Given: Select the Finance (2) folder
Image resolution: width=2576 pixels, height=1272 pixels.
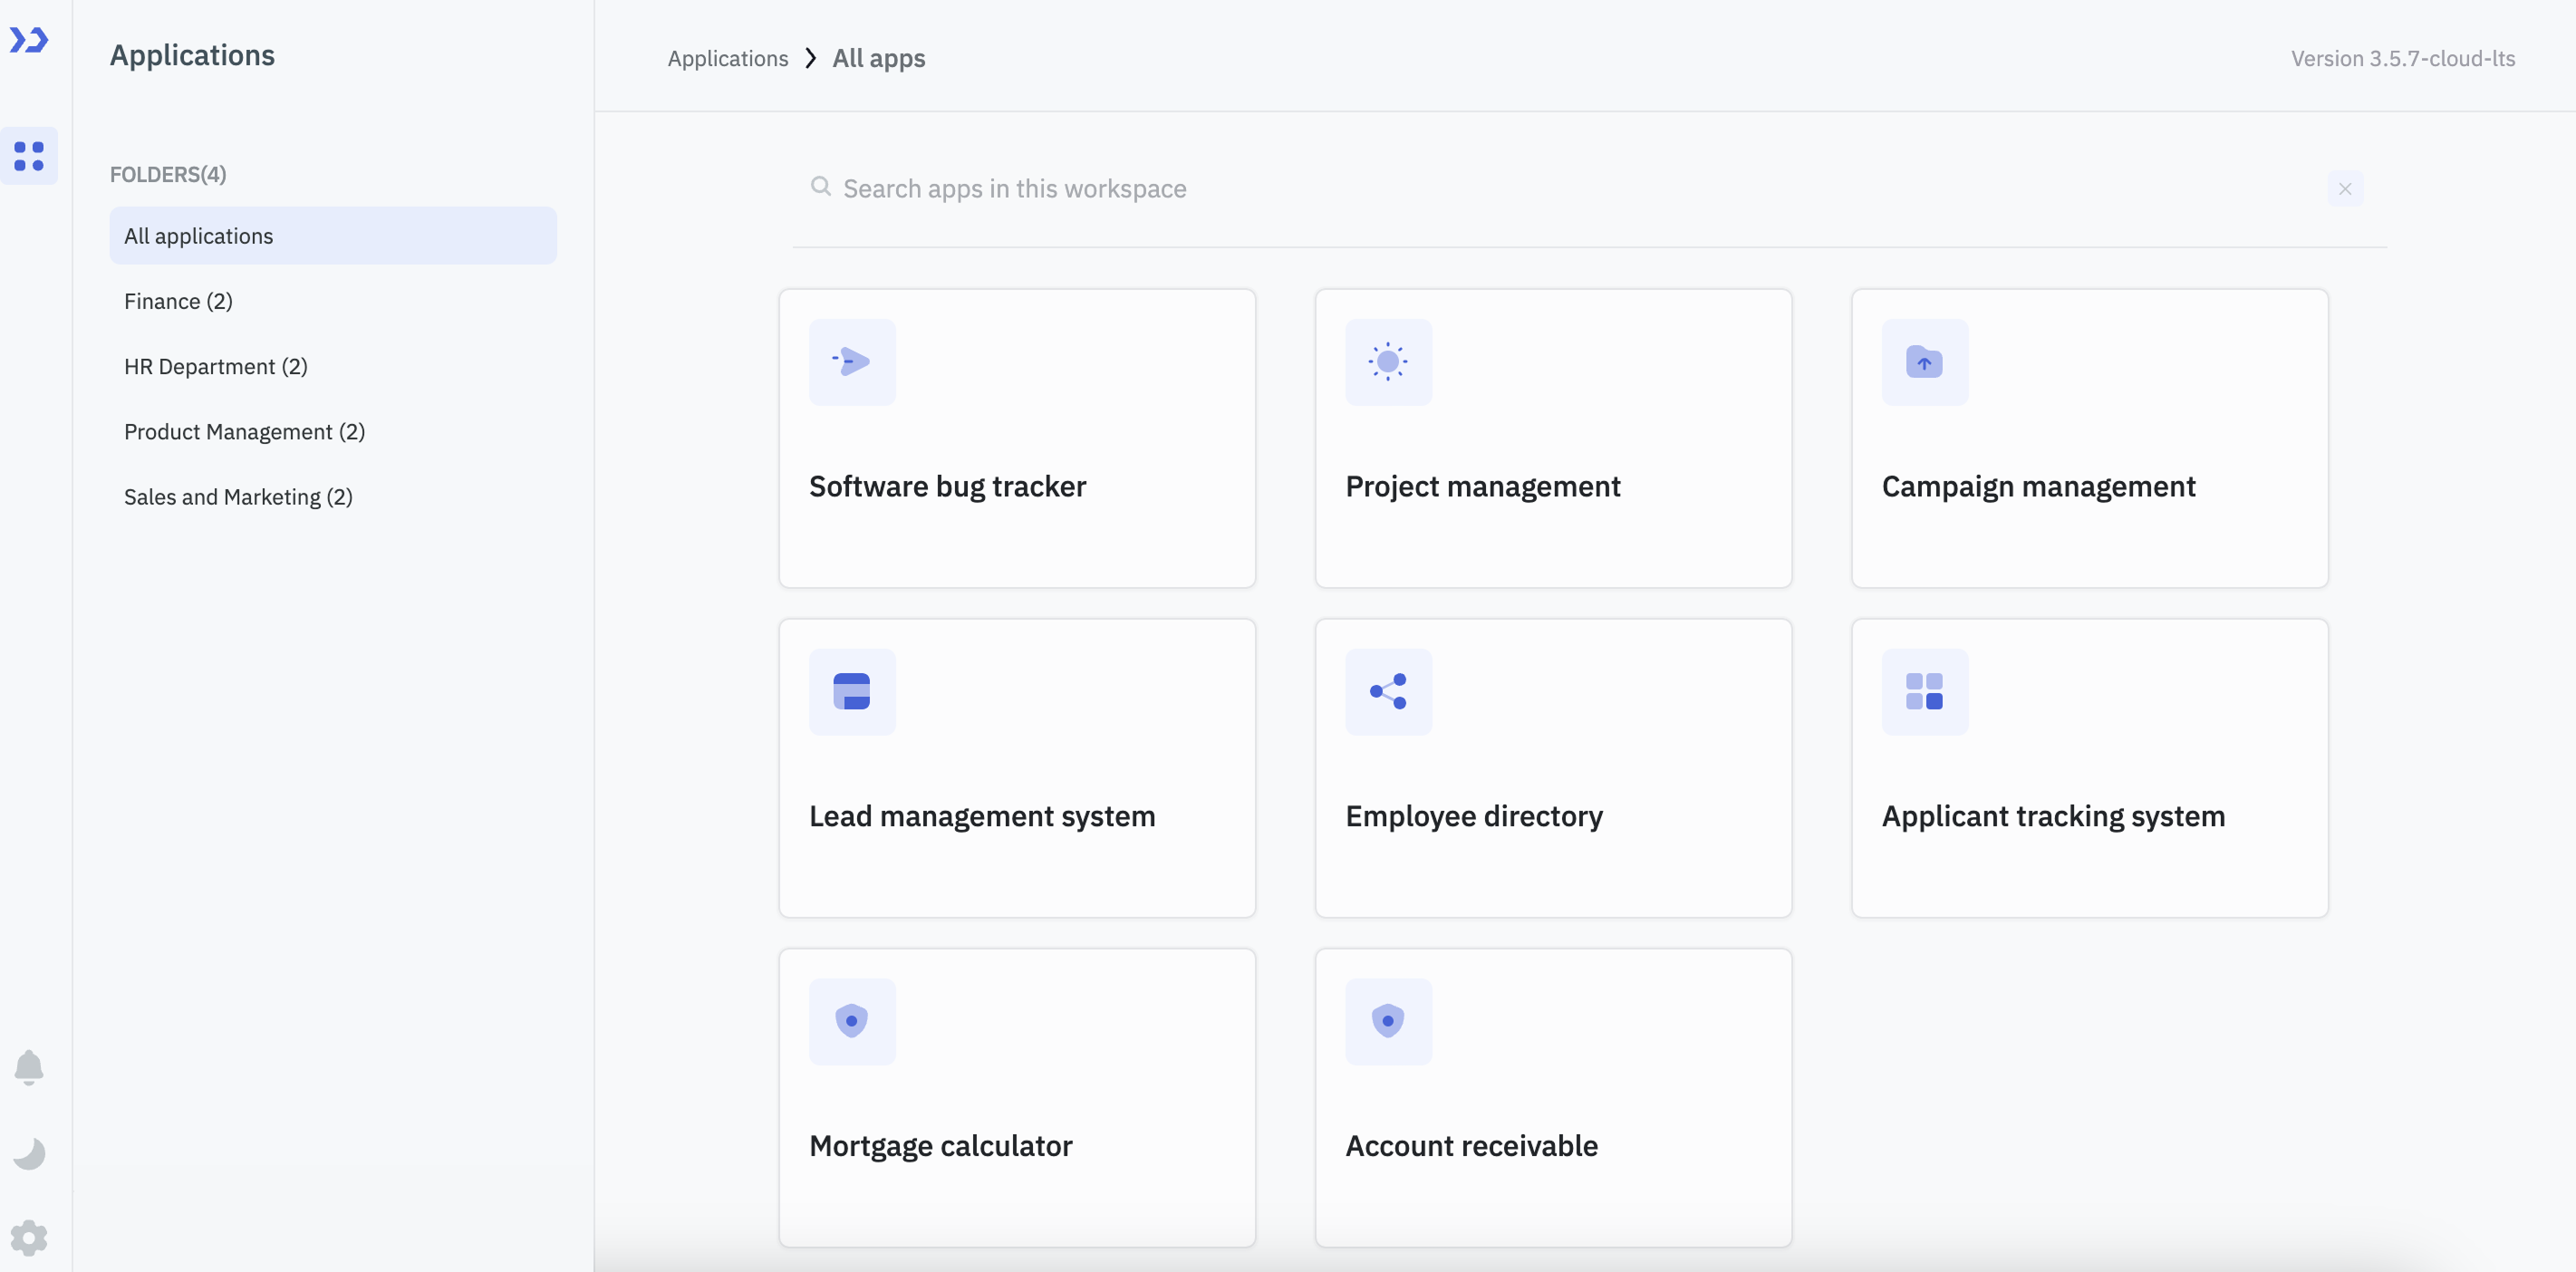Looking at the screenshot, I should coord(177,300).
